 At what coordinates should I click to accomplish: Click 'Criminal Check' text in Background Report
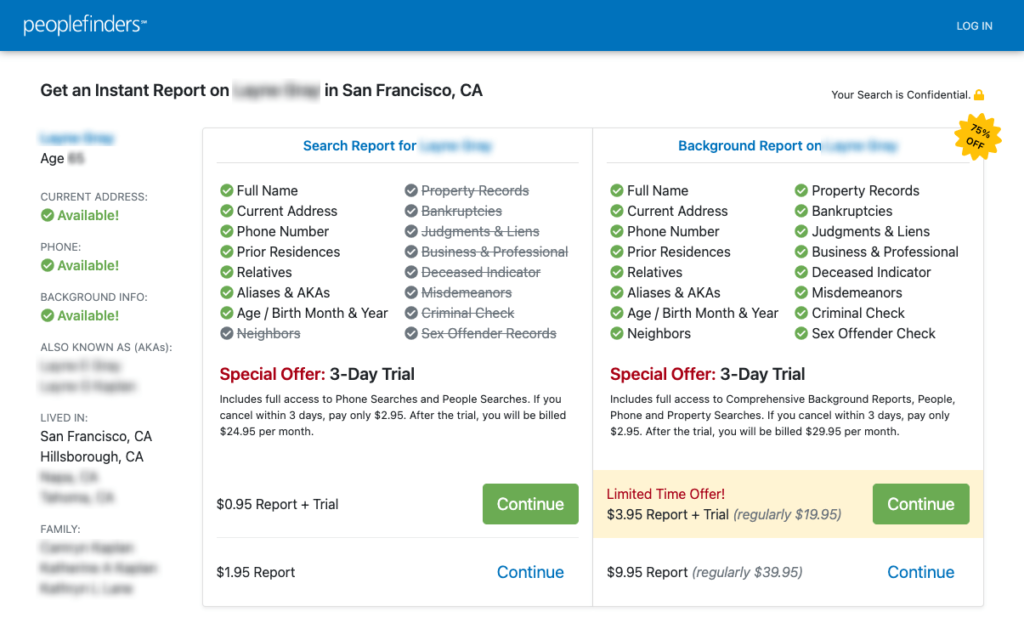click(x=858, y=313)
